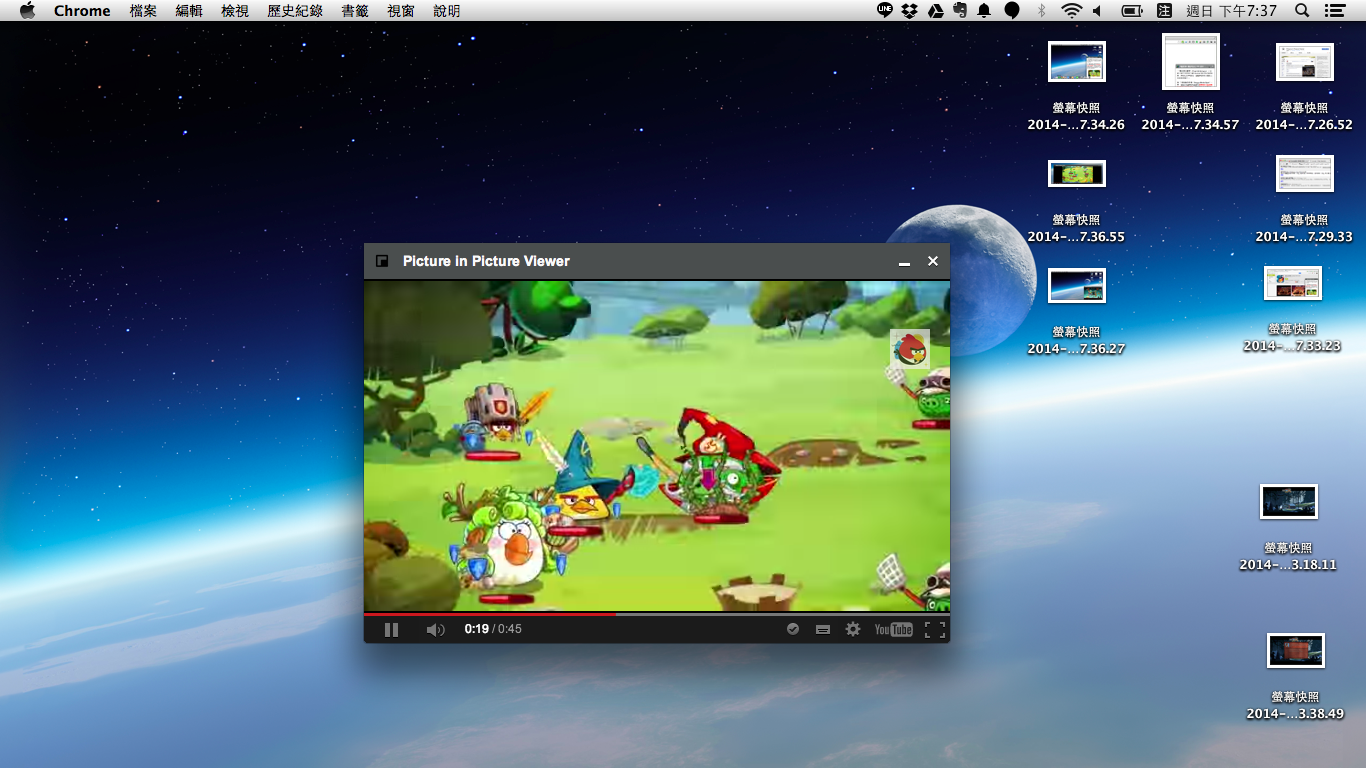The width and height of the screenshot is (1366, 768).
Task: Click the Evernote elephant menu bar icon
Action: 960,11
